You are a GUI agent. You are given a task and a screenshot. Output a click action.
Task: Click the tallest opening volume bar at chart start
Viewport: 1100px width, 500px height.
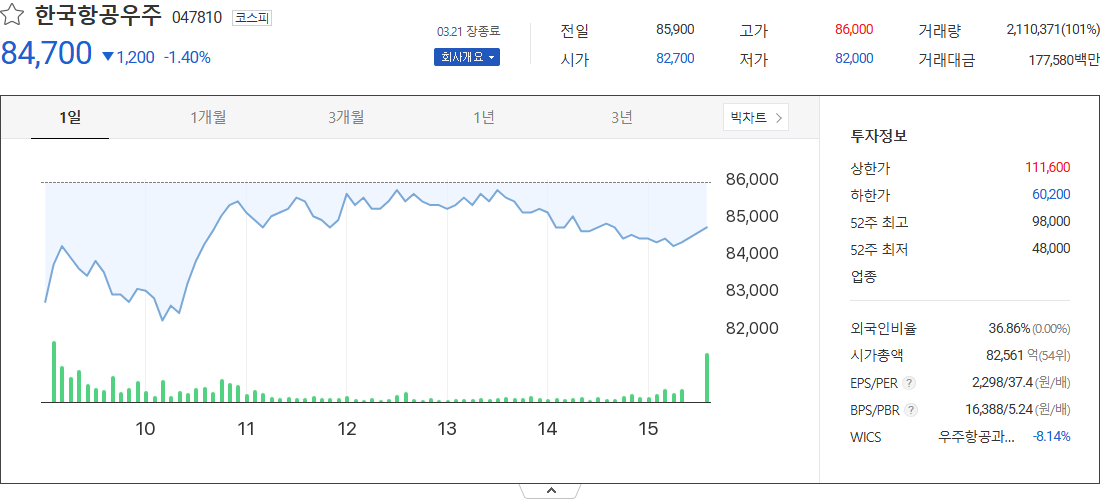(54, 372)
